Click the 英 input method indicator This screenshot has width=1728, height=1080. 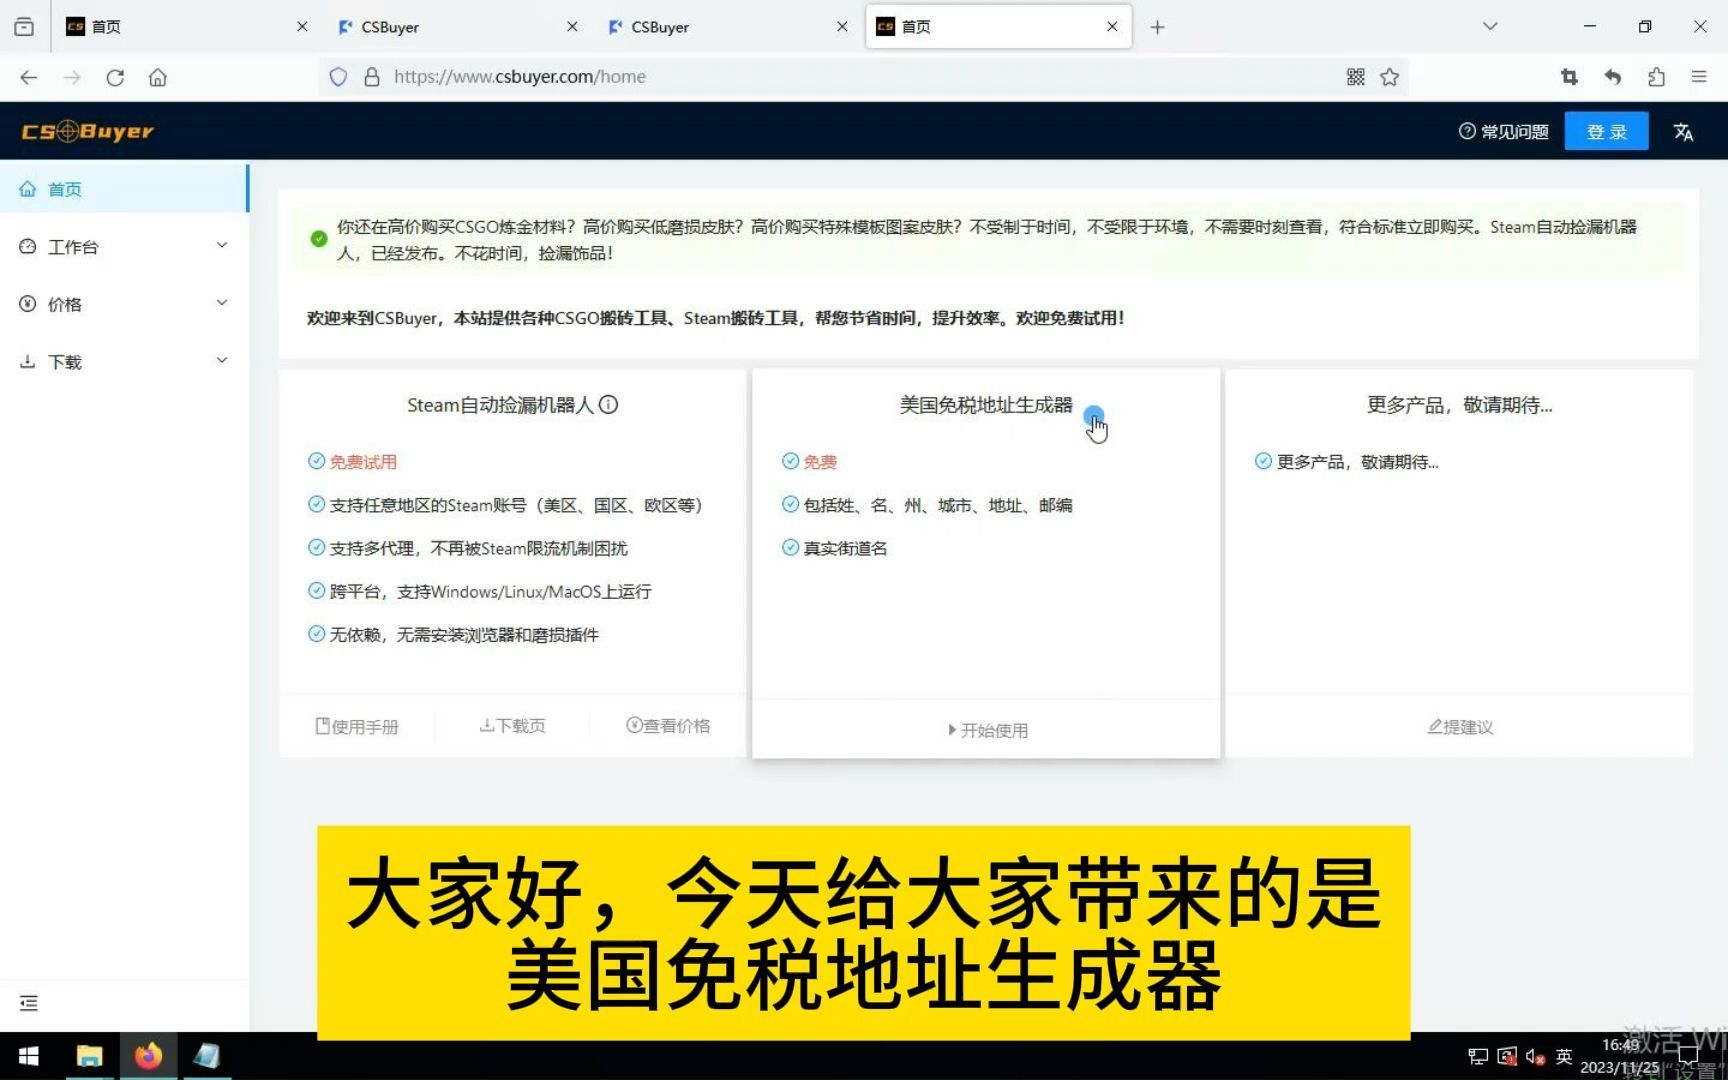[x=1564, y=1056]
